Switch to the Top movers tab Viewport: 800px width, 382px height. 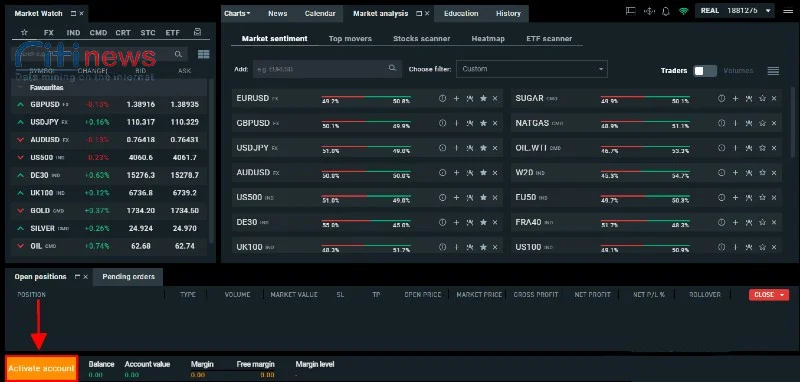(x=350, y=38)
